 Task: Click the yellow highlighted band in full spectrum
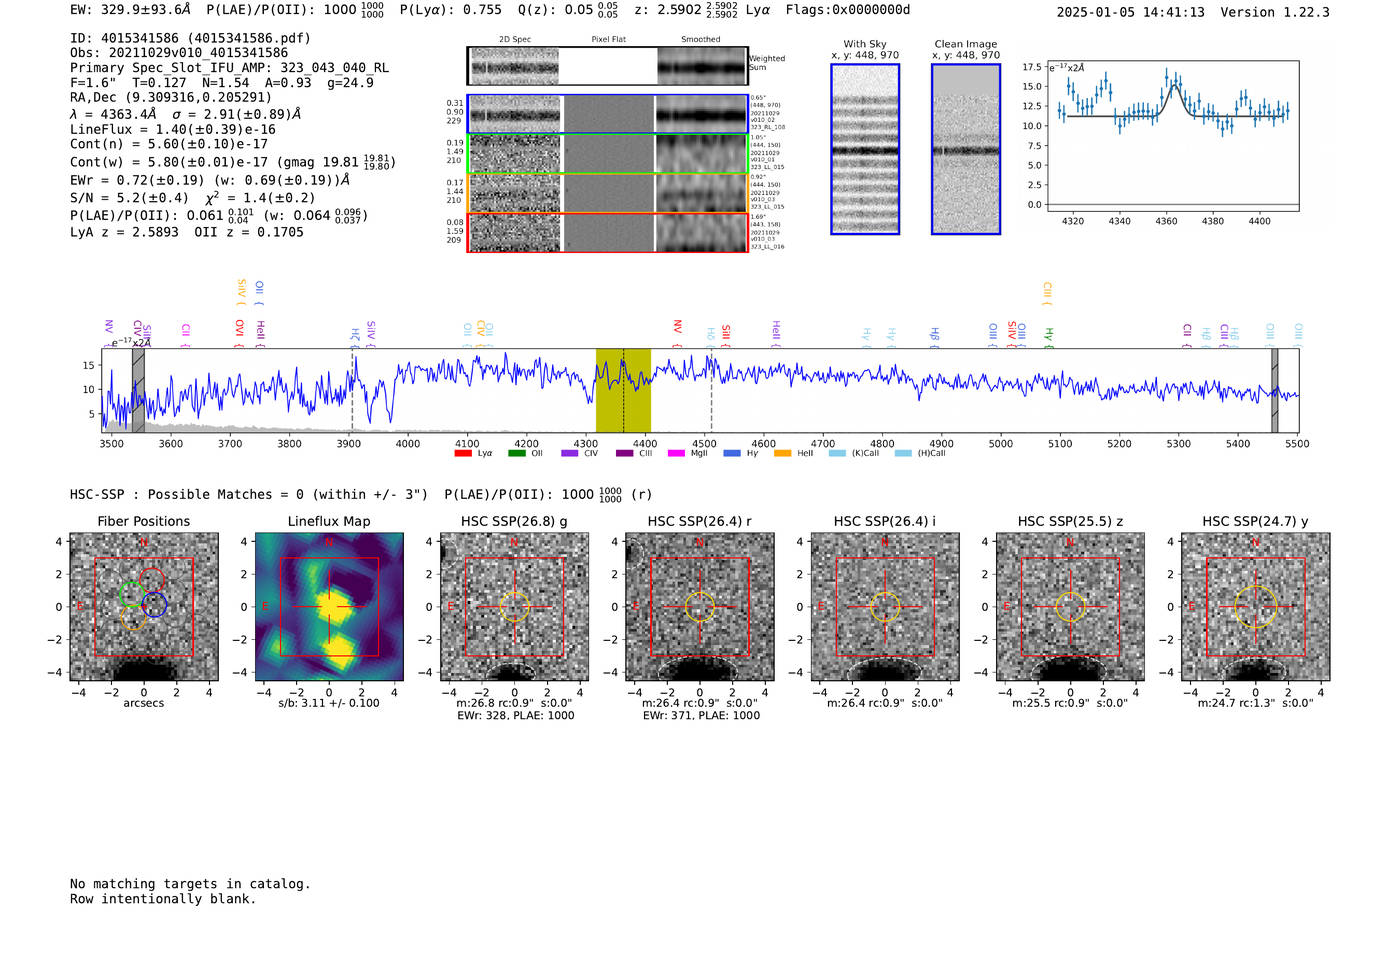click(623, 390)
